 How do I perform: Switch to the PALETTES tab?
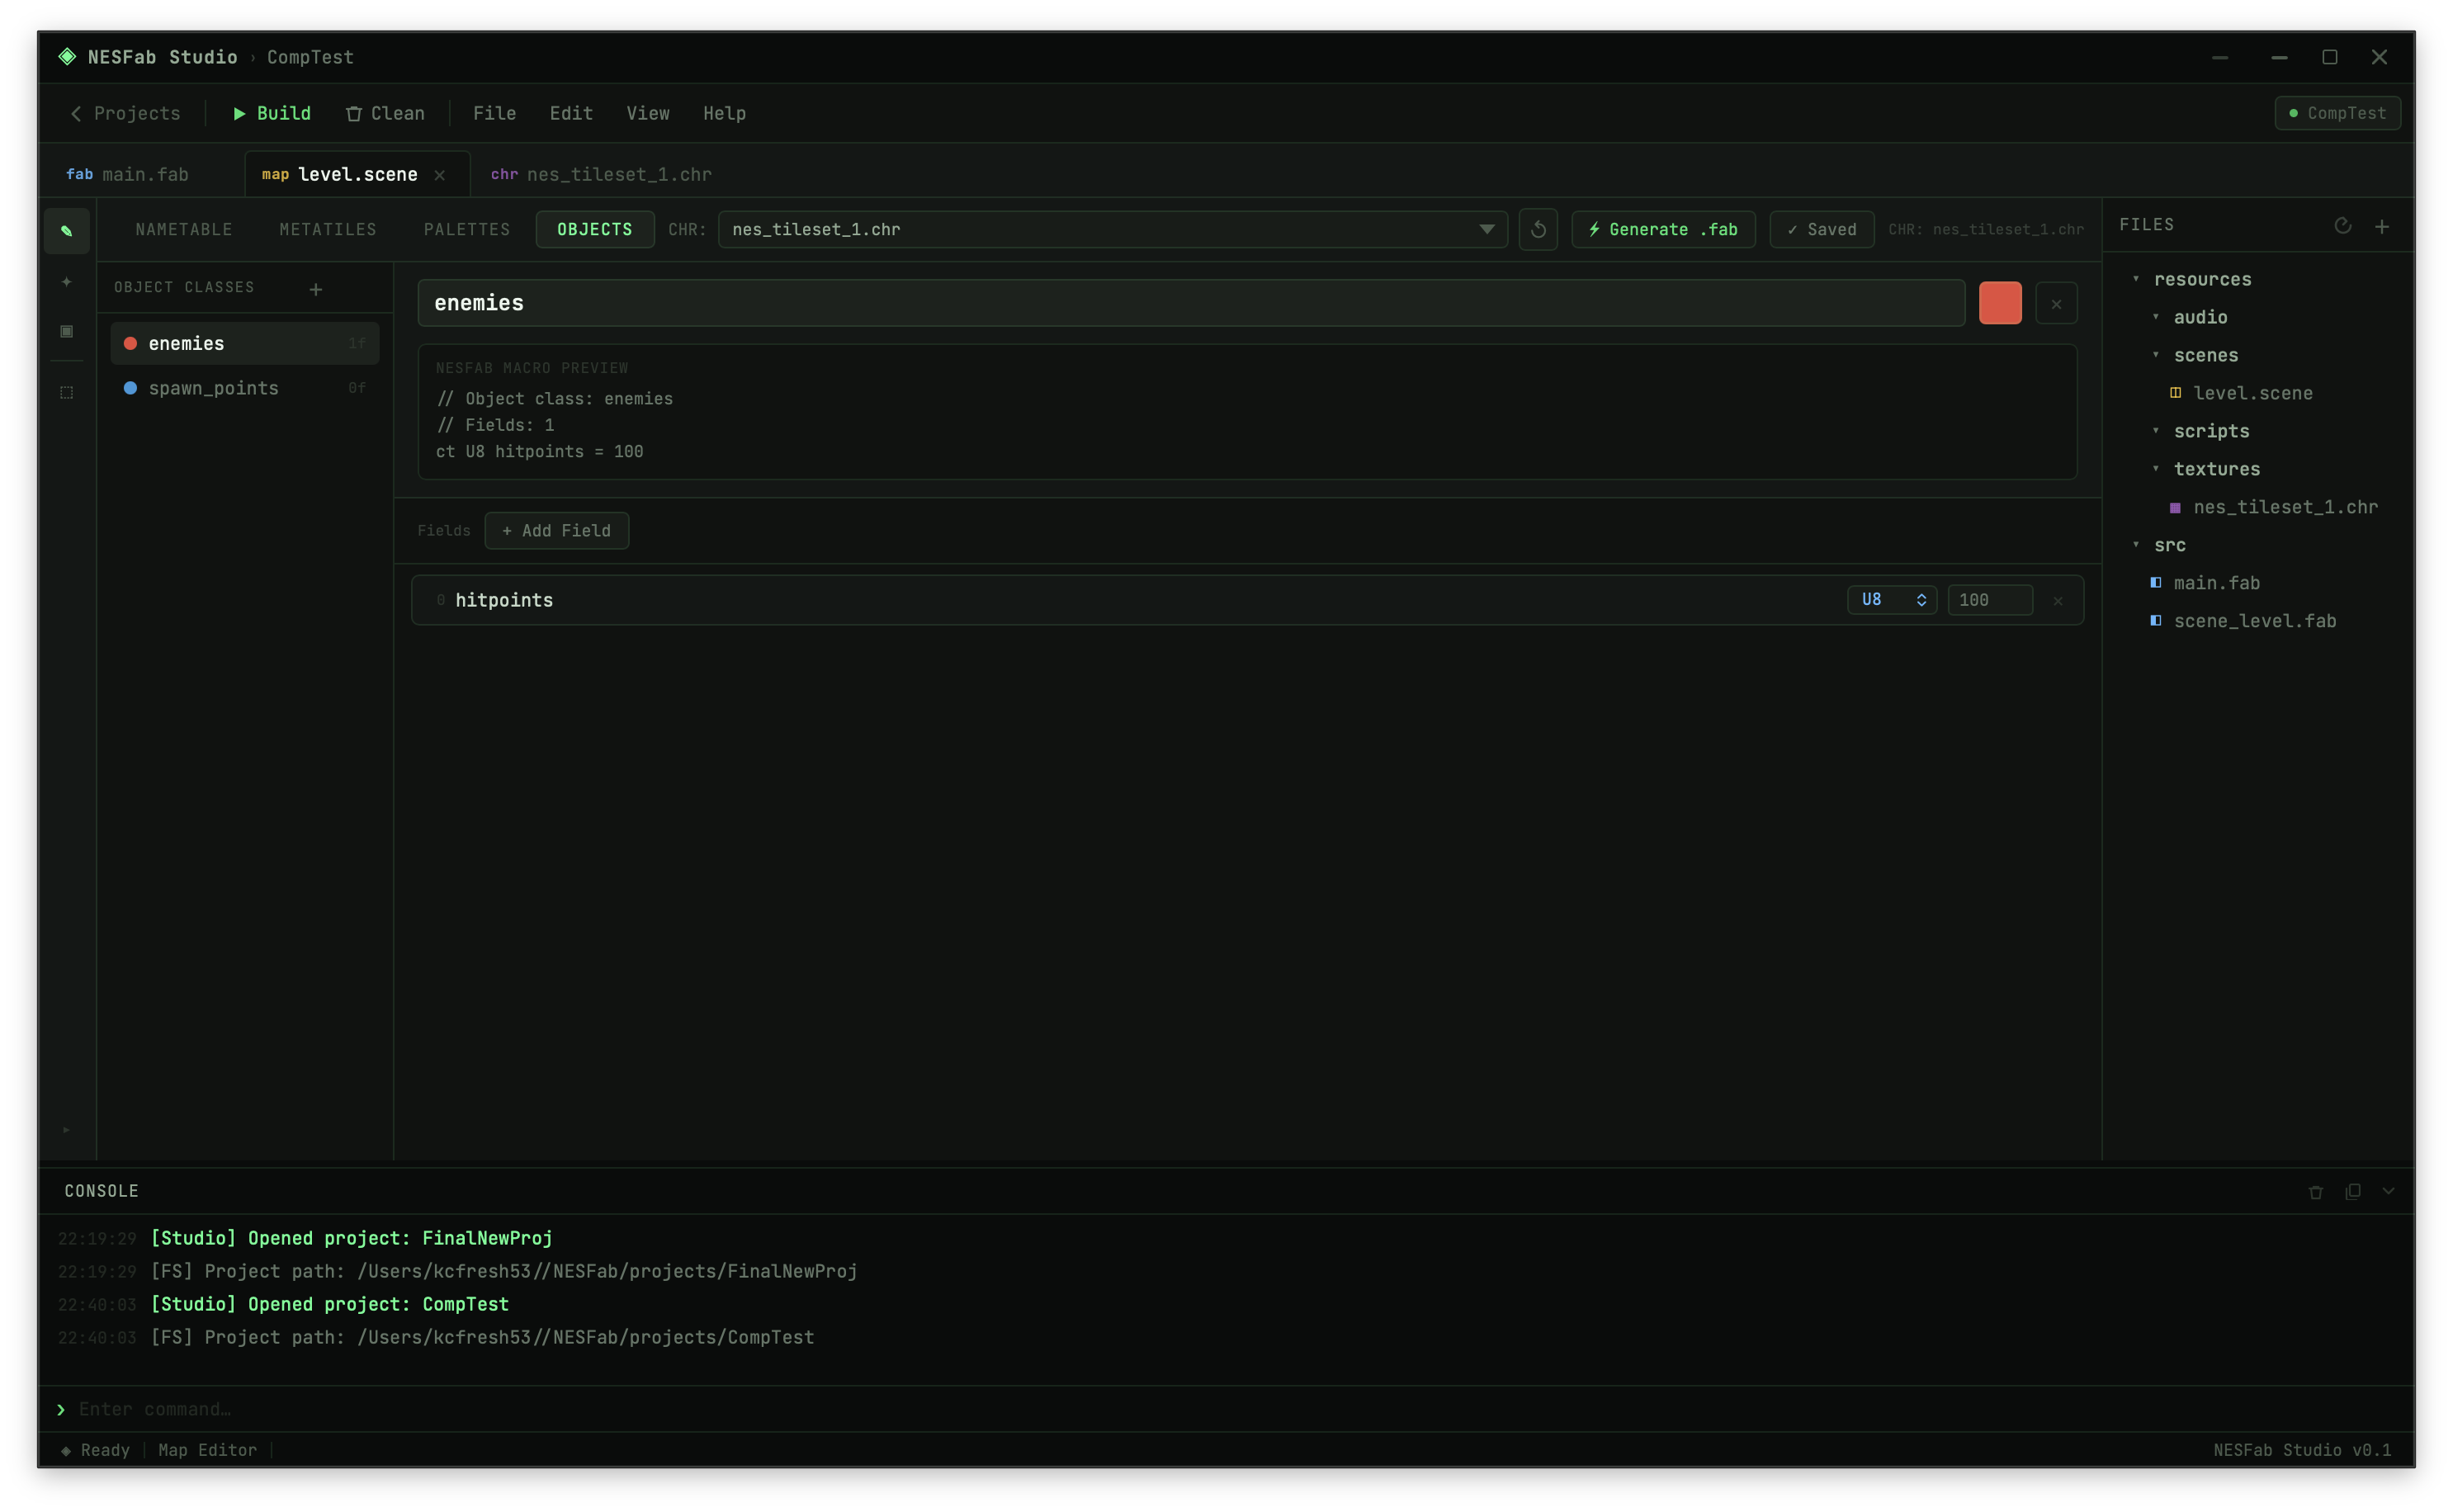tap(466, 230)
